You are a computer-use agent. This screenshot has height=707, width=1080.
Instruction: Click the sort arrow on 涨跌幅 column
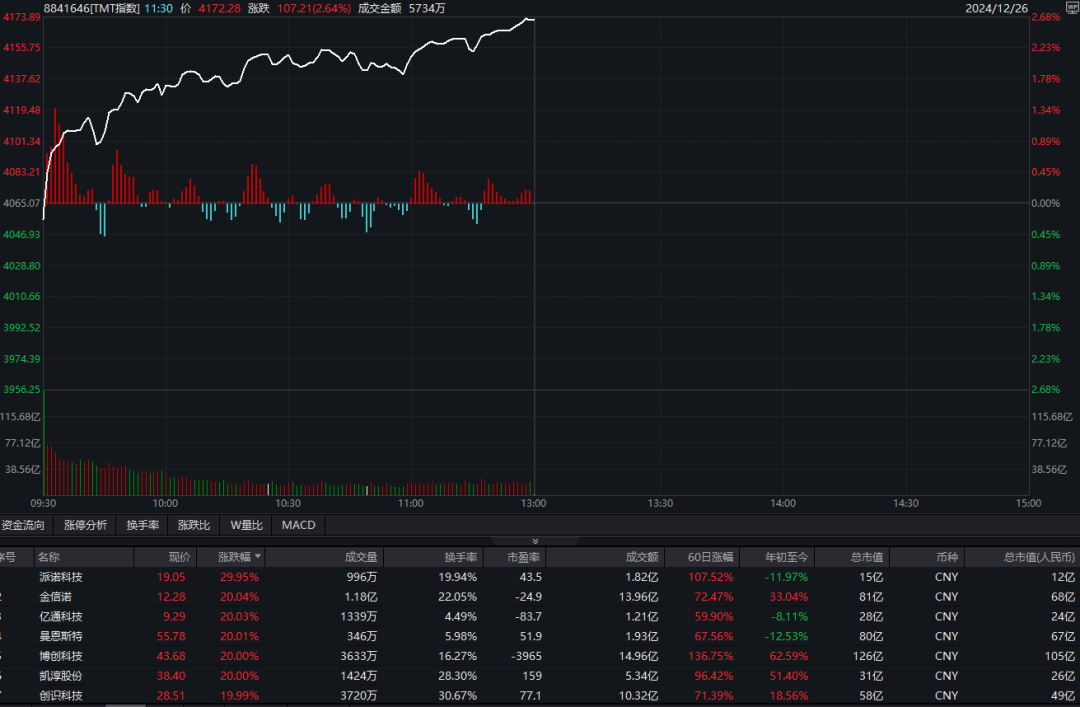(x=258, y=557)
